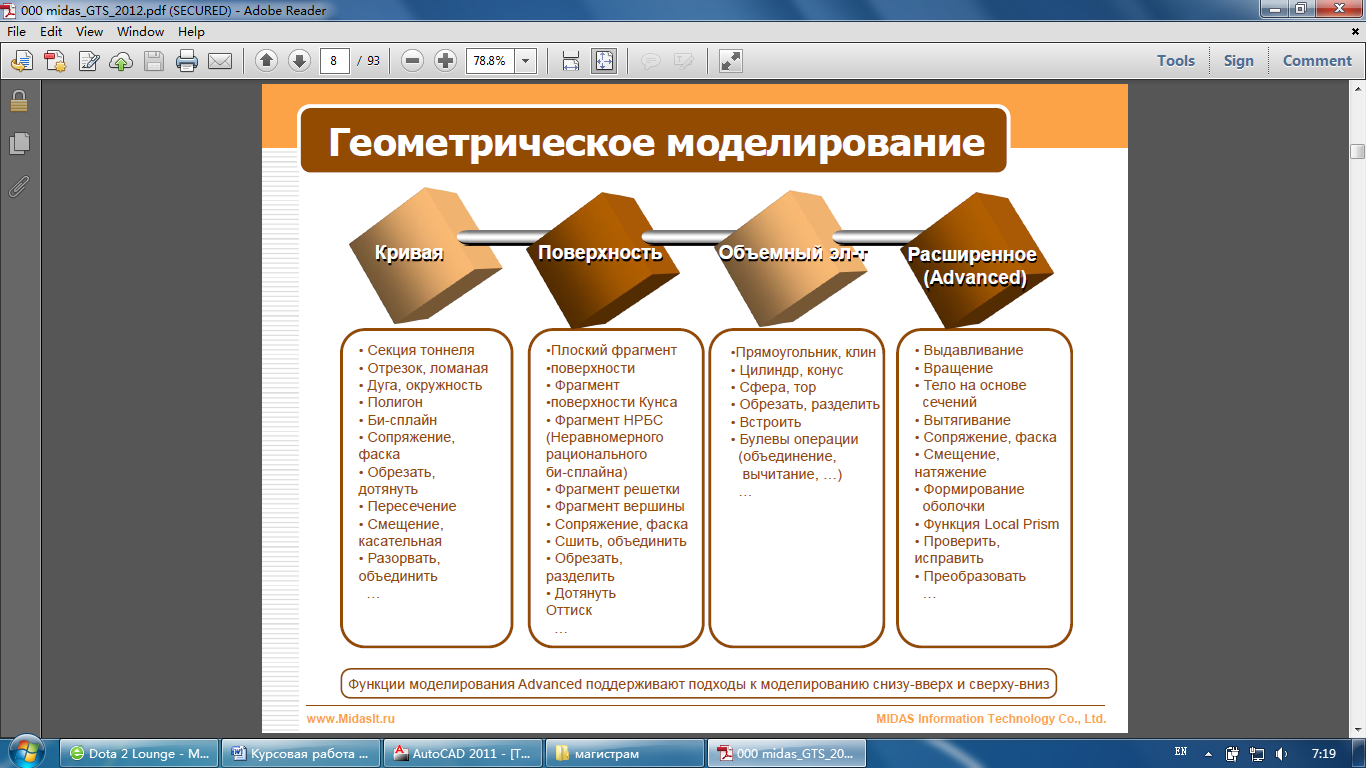
Task: Go to previous page with up arrow
Action: (266, 61)
